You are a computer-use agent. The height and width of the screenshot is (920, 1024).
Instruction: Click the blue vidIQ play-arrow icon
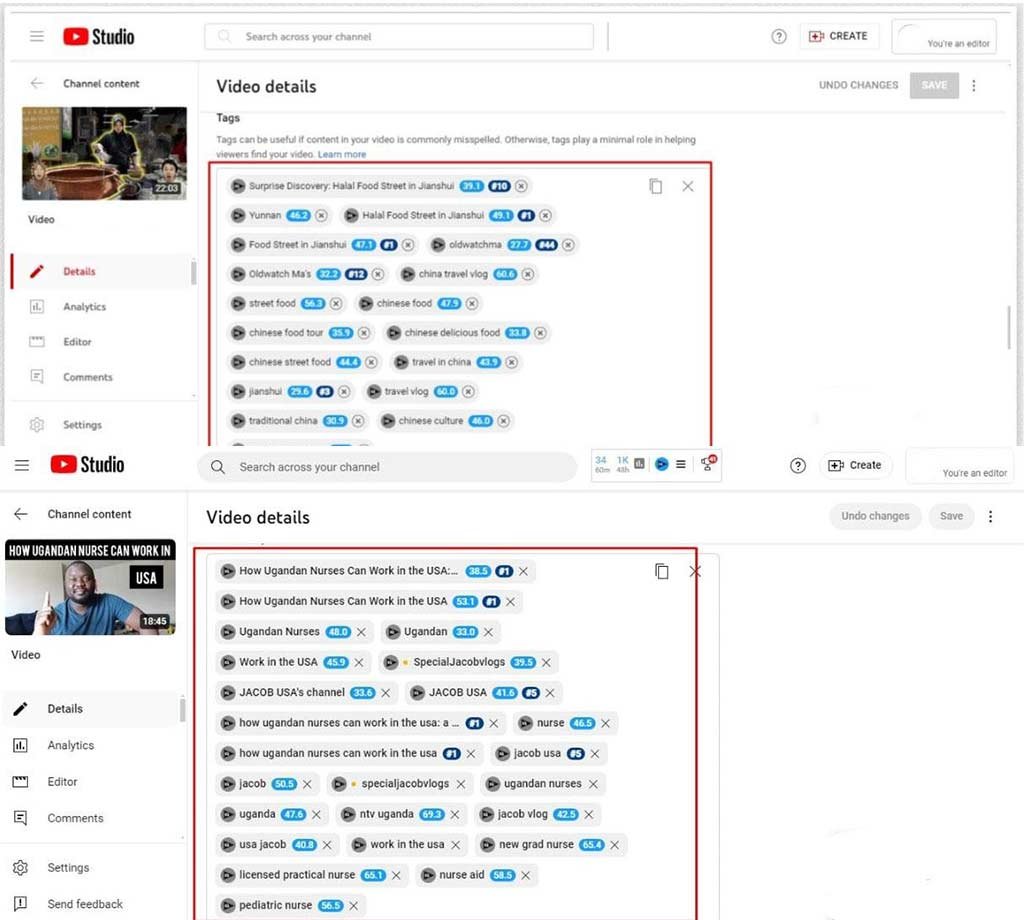pyautogui.click(x=662, y=464)
